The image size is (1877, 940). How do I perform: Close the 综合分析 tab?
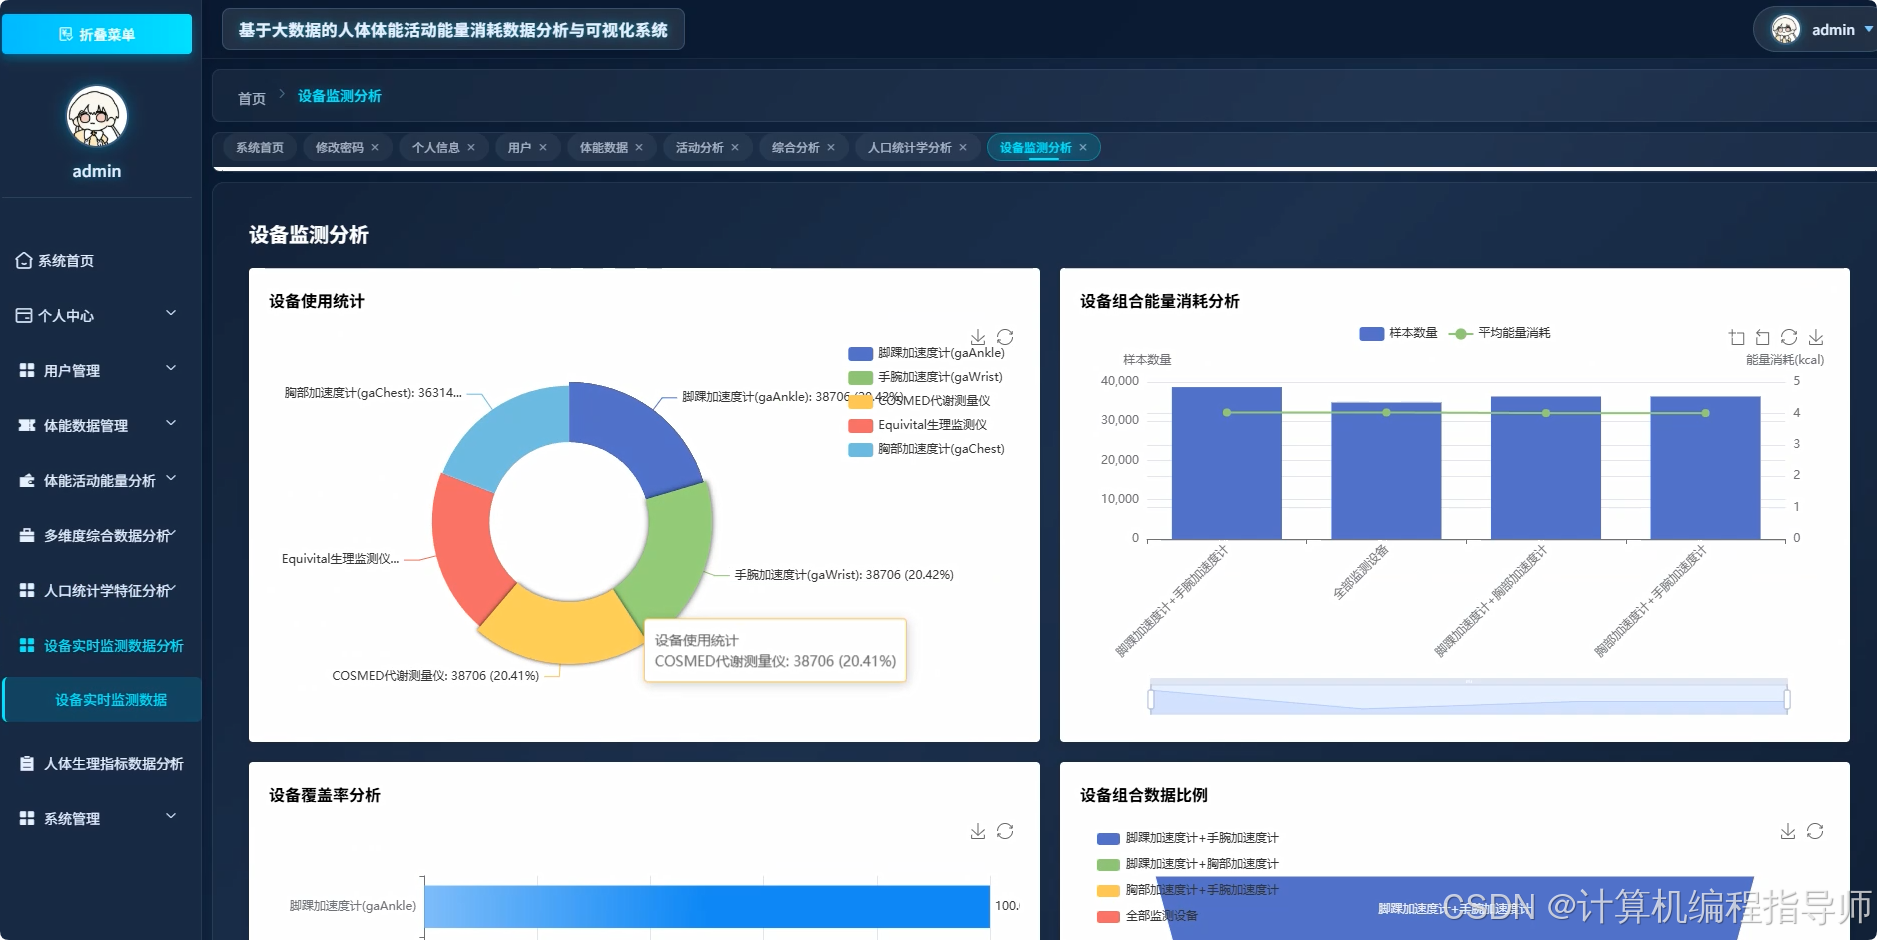[x=831, y=148]
